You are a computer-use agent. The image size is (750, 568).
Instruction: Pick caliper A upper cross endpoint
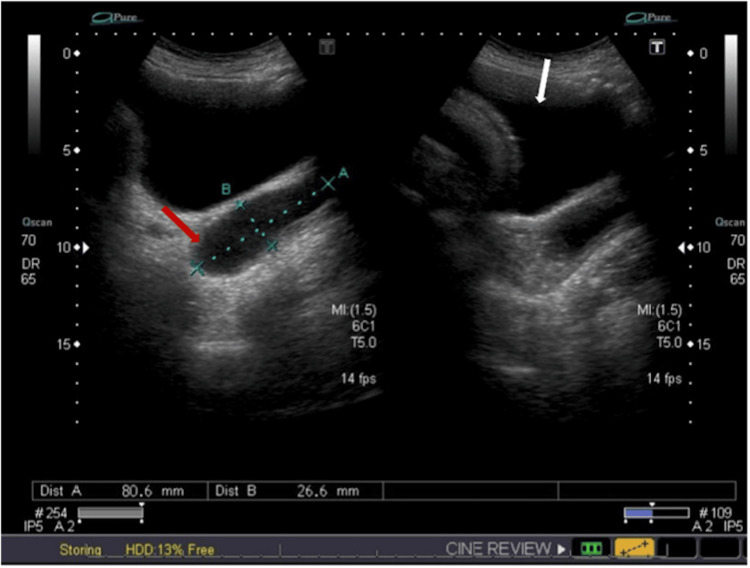(x=328, y=183)
